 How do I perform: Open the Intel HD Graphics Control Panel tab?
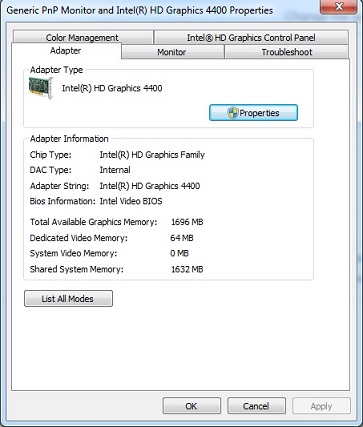[251, 37]
